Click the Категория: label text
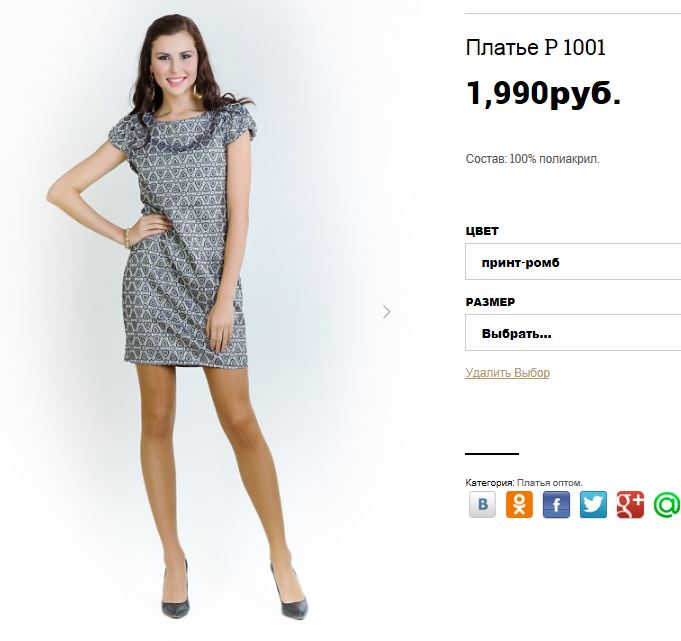 (x=490, y=482)
